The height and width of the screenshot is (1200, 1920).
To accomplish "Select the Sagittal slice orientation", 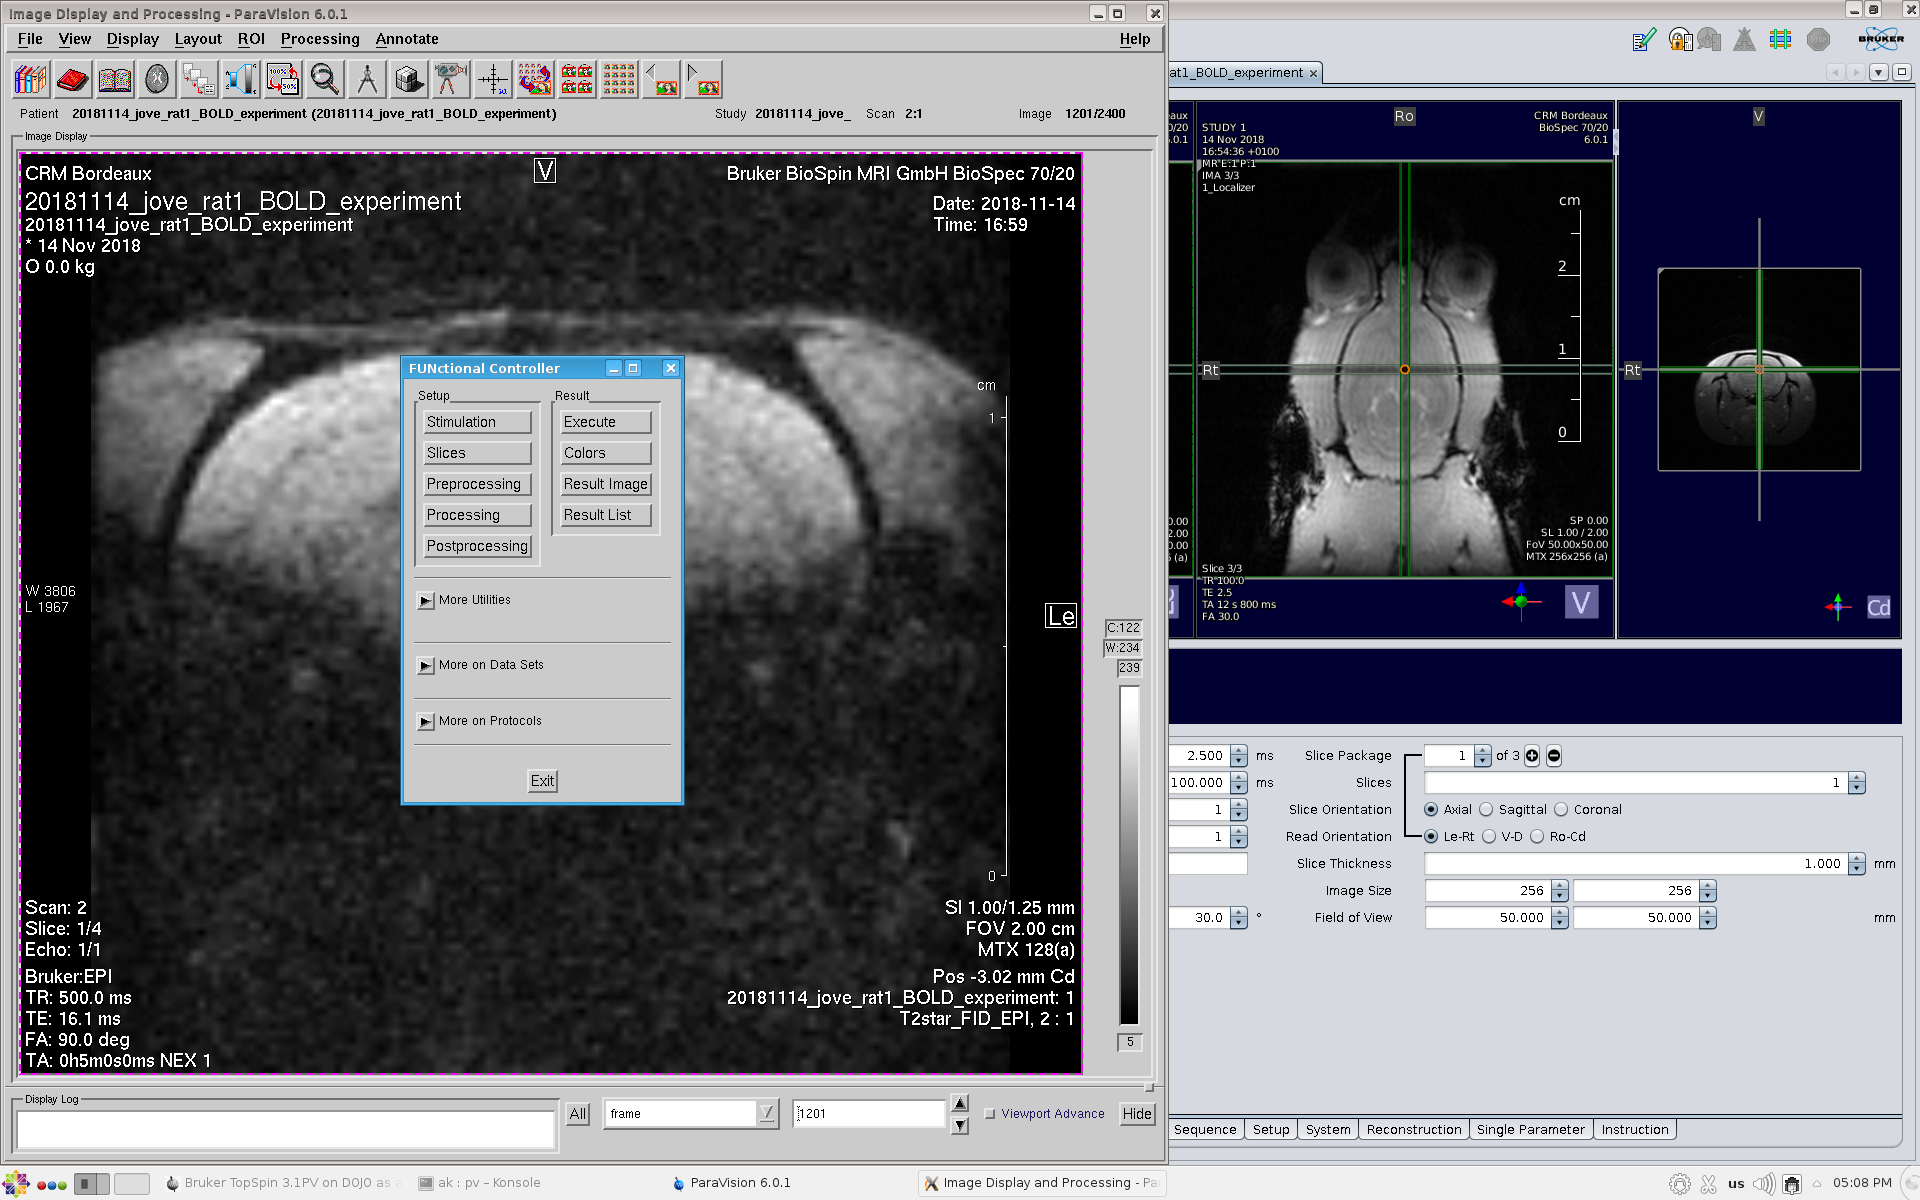I will click(x=1486, y=810).
